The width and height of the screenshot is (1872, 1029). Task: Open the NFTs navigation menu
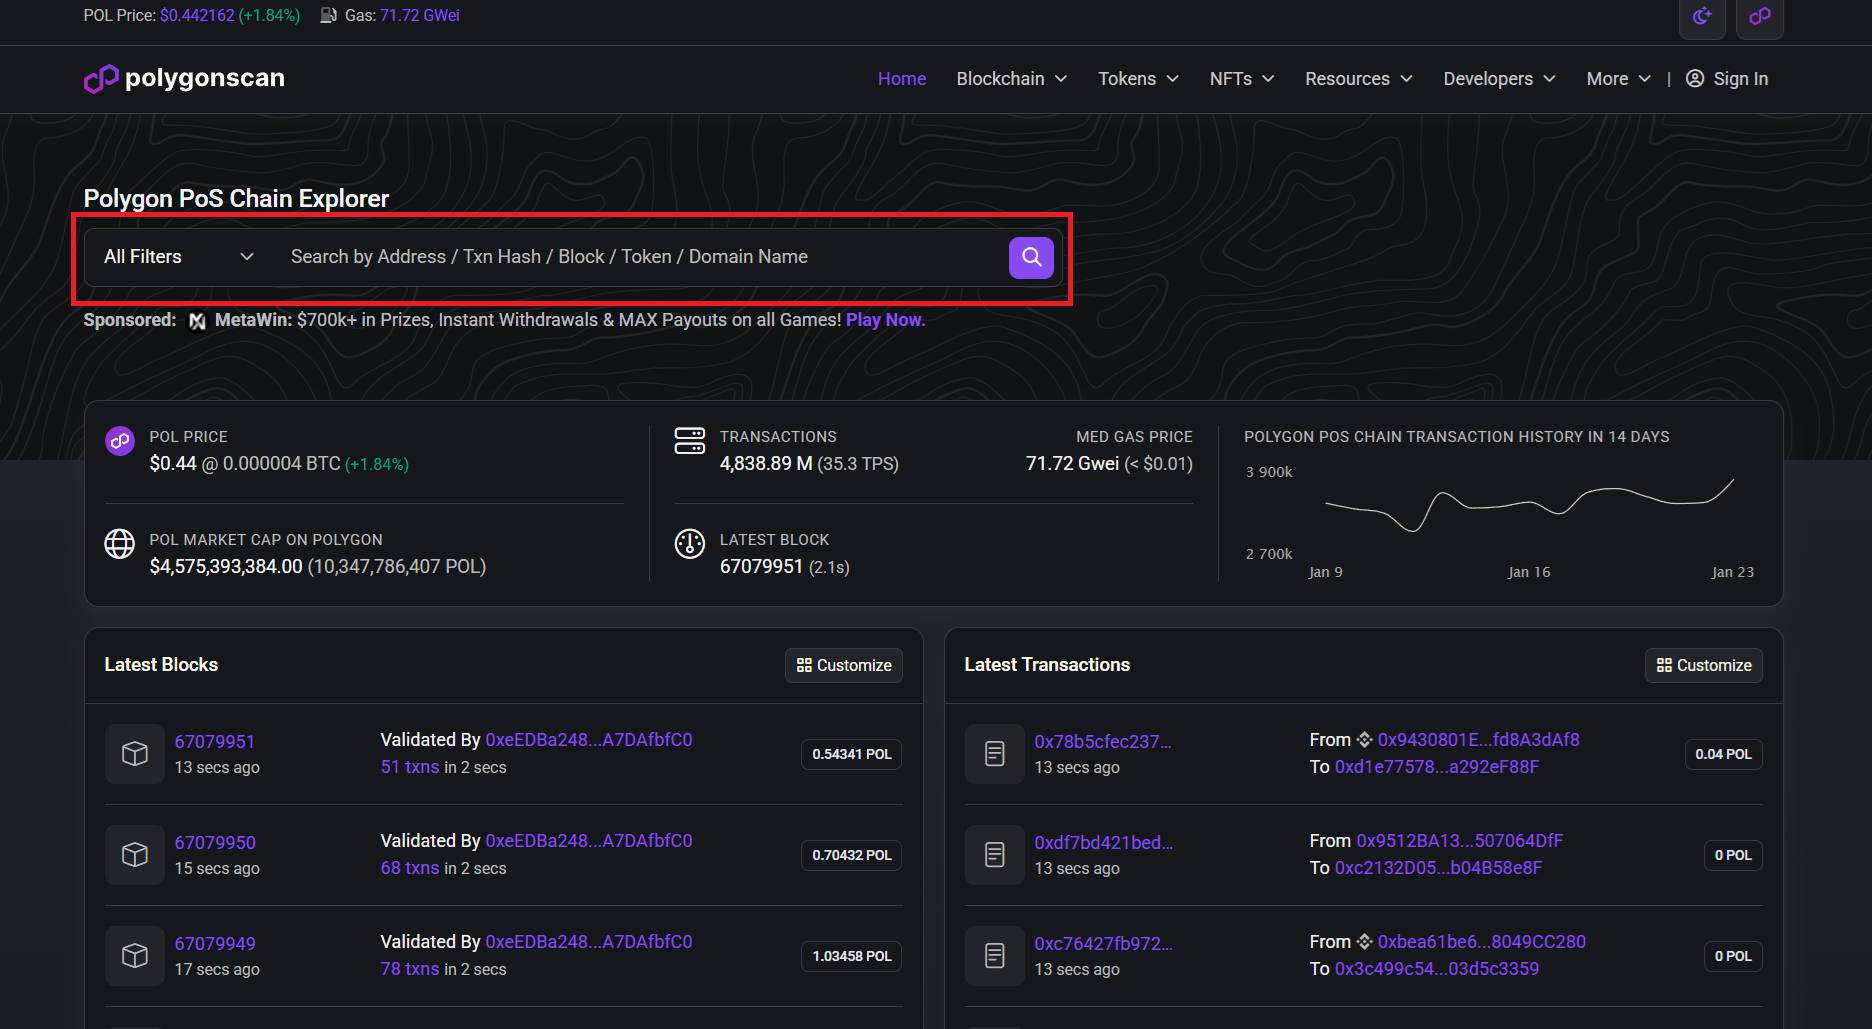point(1241,79)
